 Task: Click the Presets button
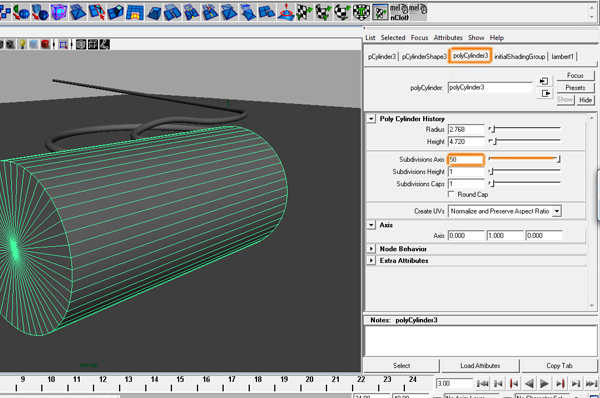(x=575, y=88)
